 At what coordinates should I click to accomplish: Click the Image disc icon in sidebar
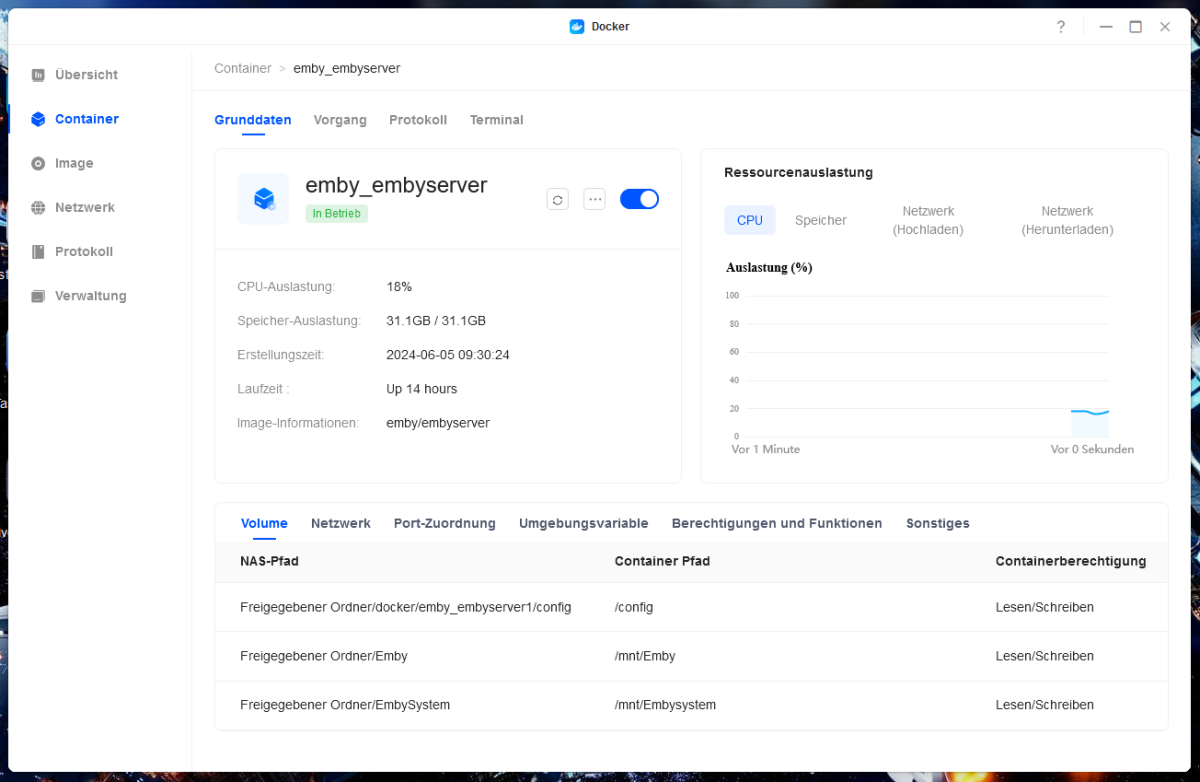click(38, 163)
